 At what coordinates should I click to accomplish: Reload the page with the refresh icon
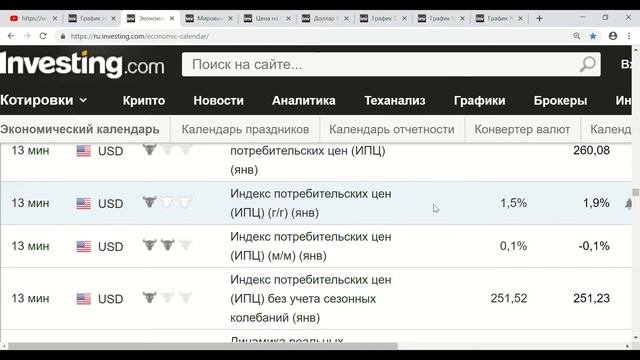43,36
